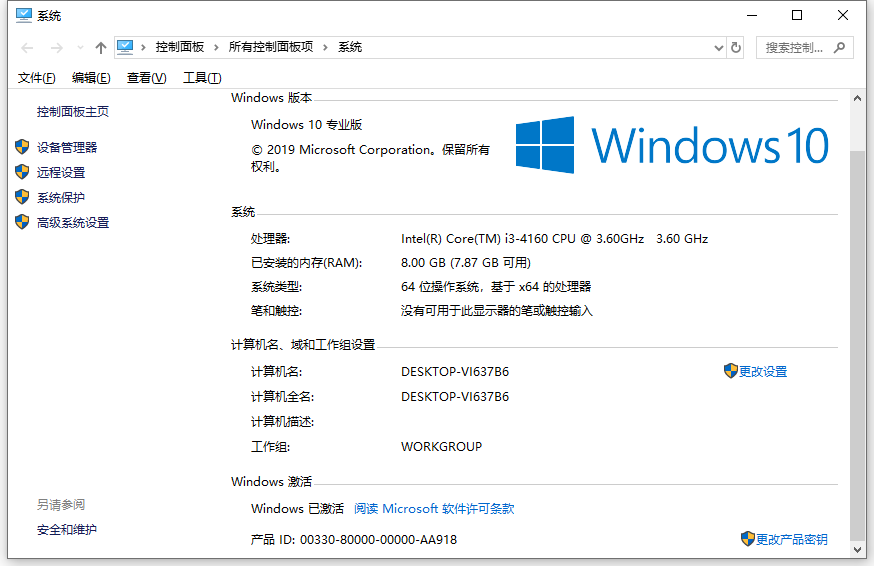Image resolution: width=874 pixels, height=566 pixels.
Task: Open 高级系统设置 link
Action: [73, 223]
